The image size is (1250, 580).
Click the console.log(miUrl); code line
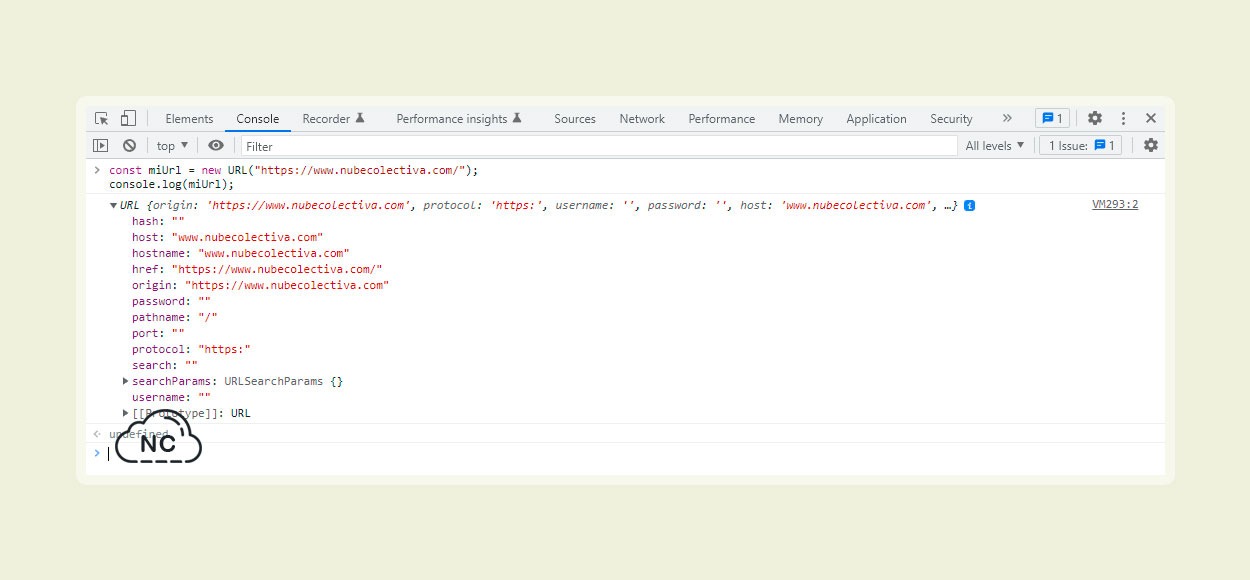[x=171, y=184]
